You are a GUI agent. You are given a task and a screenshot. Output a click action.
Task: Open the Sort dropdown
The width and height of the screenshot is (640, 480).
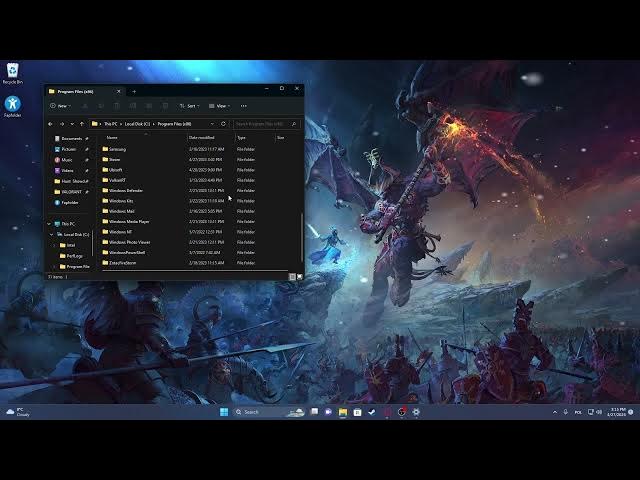pyautogui.click(x=189, y=105)
